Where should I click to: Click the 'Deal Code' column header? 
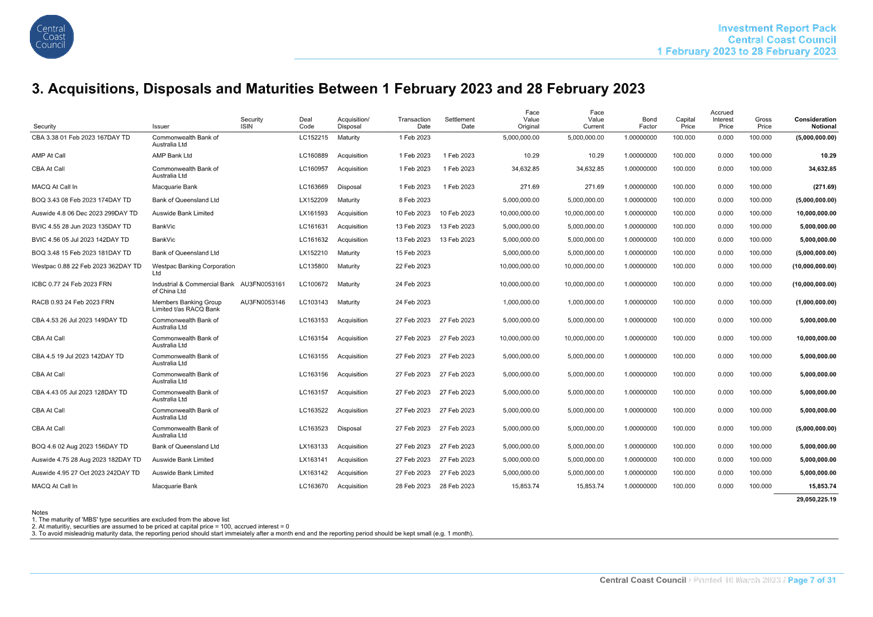click(x=306, y=123)
